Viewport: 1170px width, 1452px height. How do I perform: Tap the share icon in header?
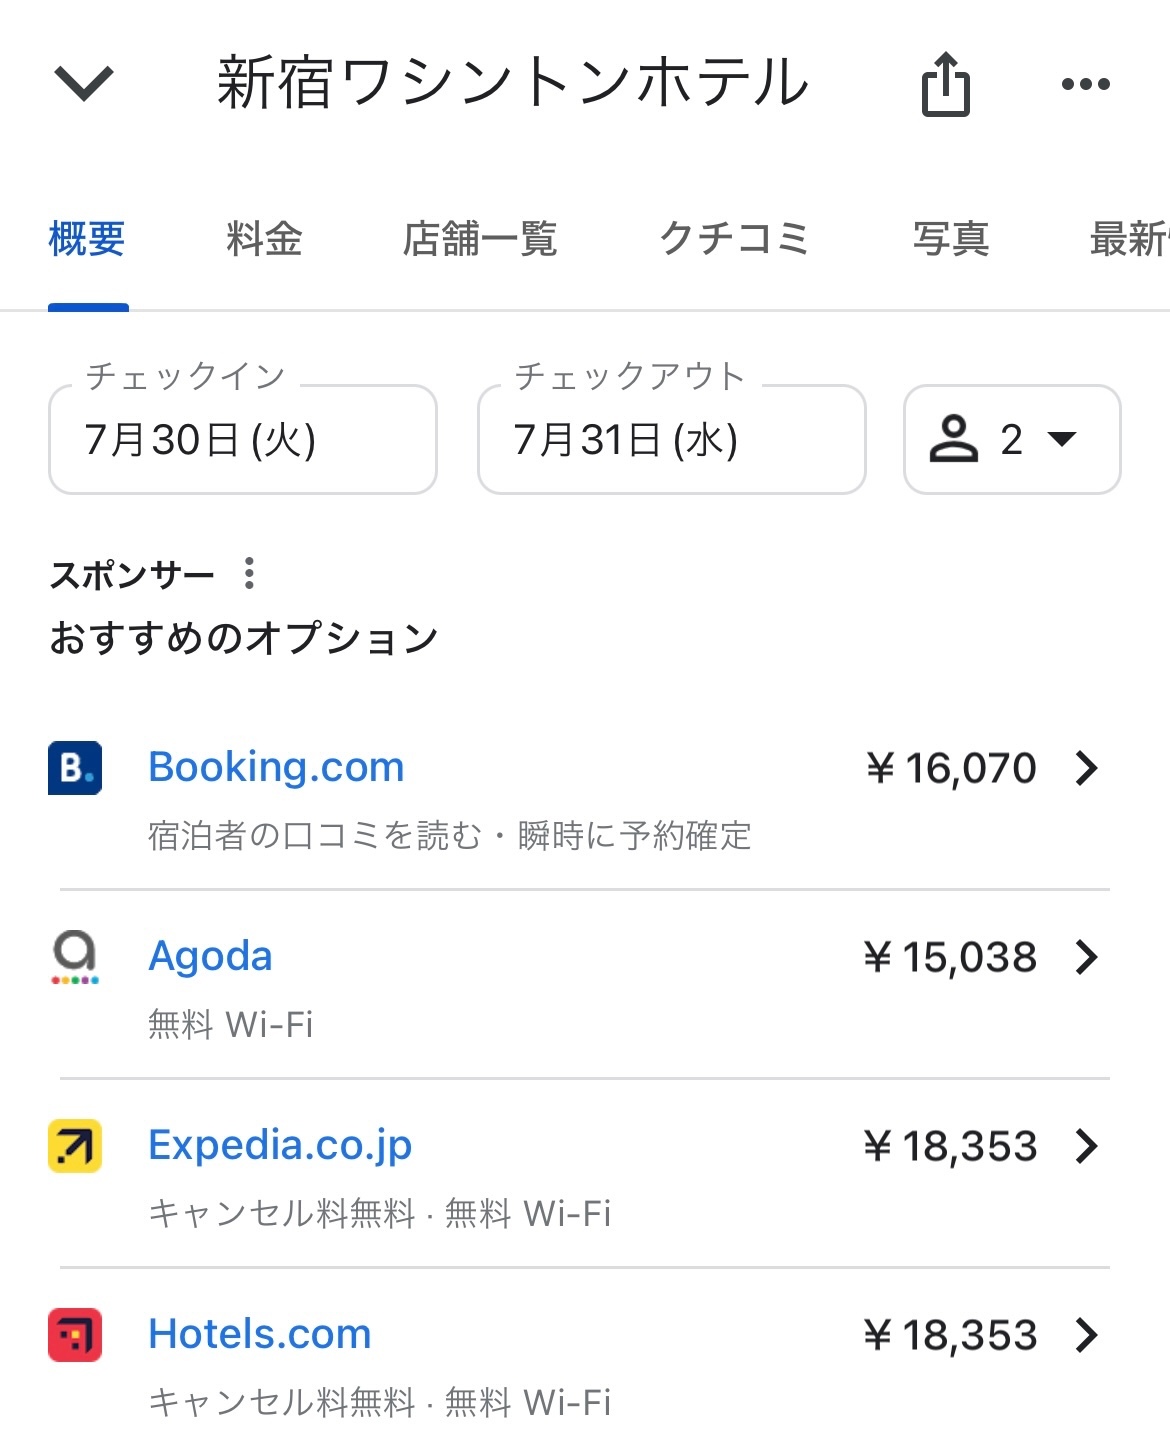945,85
